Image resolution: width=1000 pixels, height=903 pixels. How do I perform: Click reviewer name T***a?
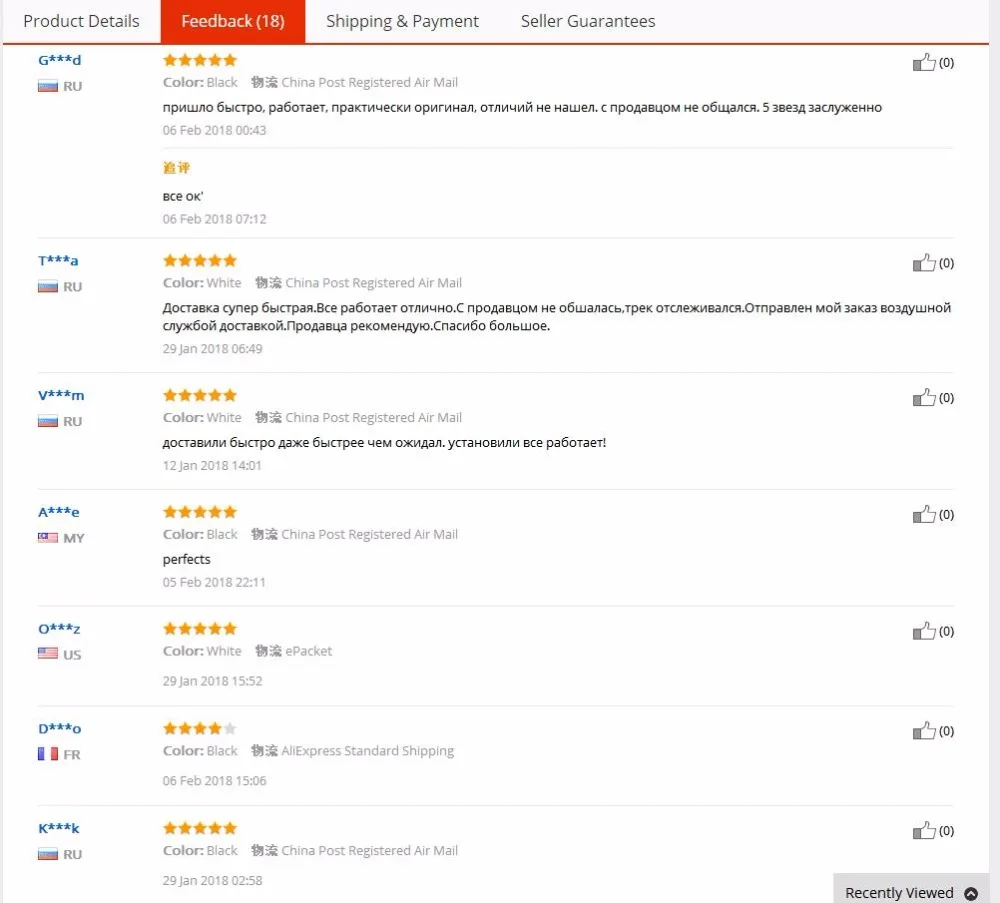pos(58,260)
